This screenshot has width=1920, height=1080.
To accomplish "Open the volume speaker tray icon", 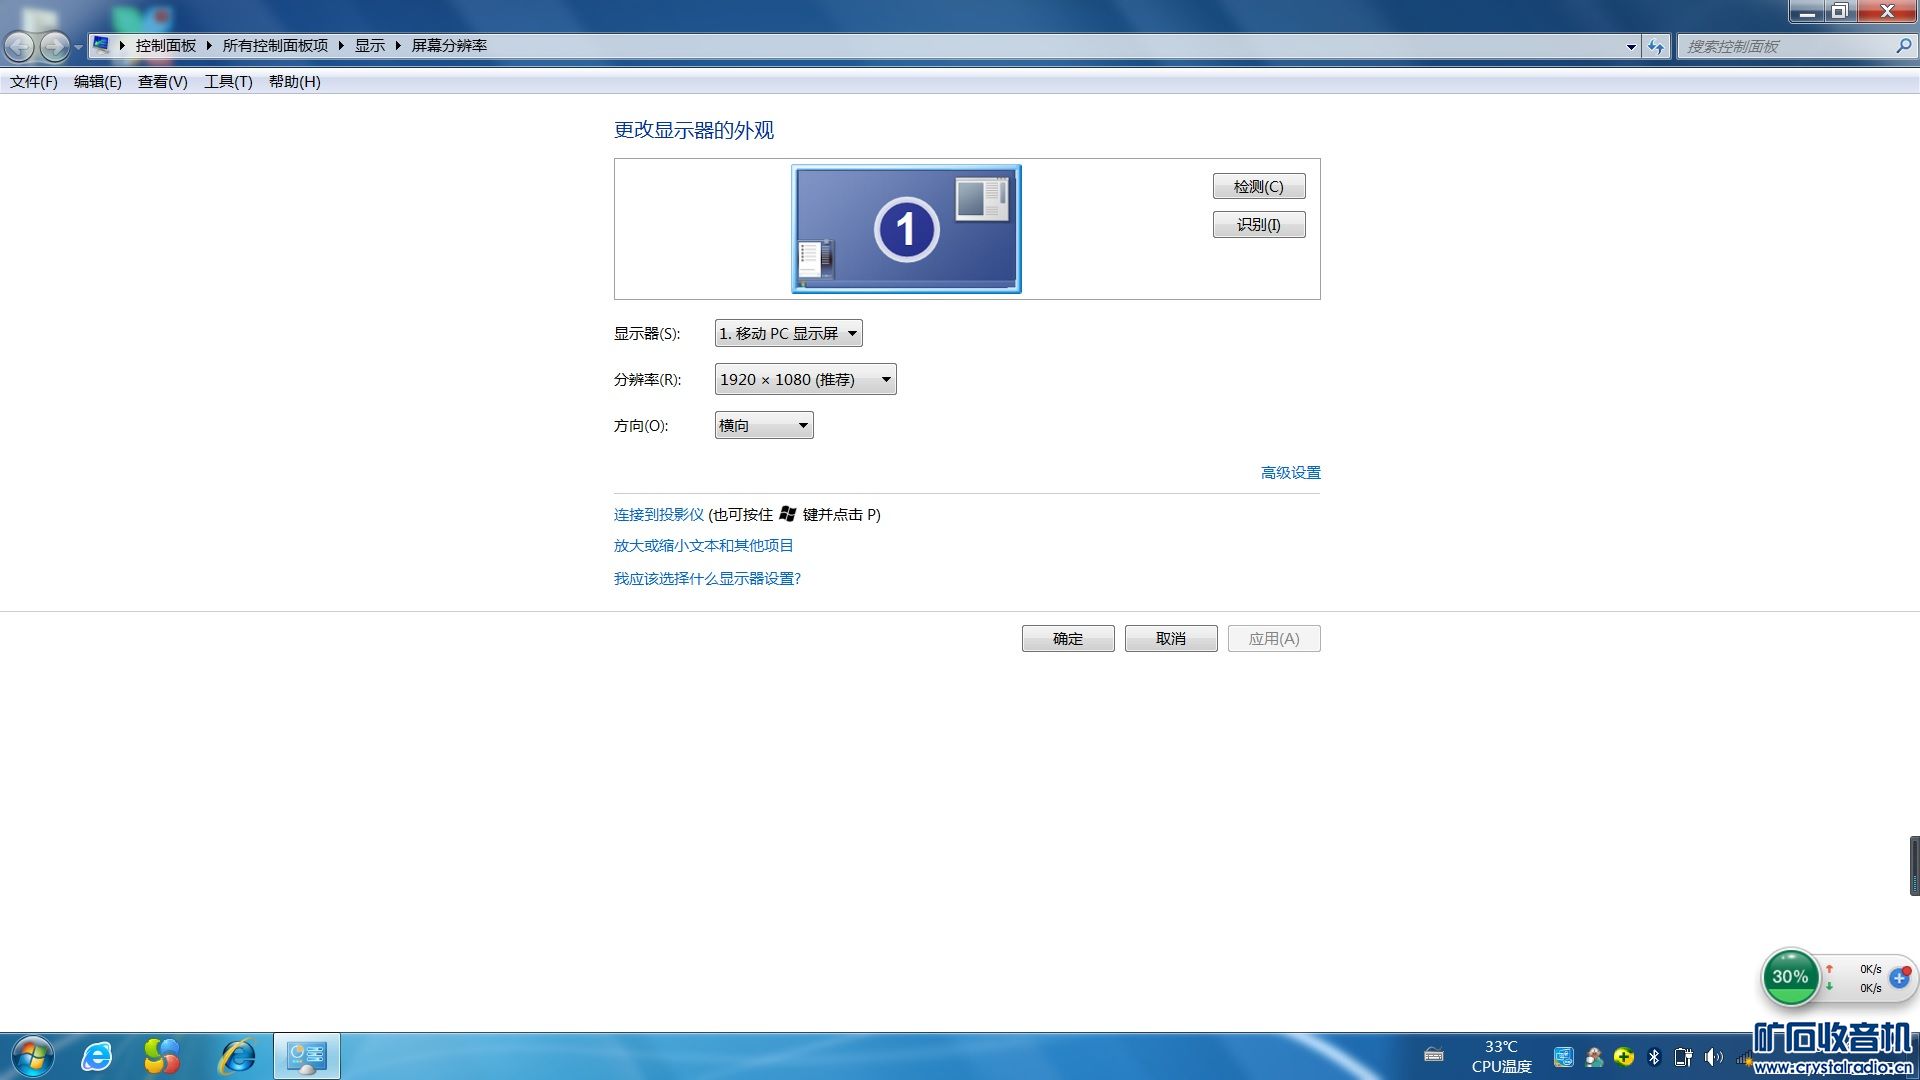I will [x=1713, y=1057].
